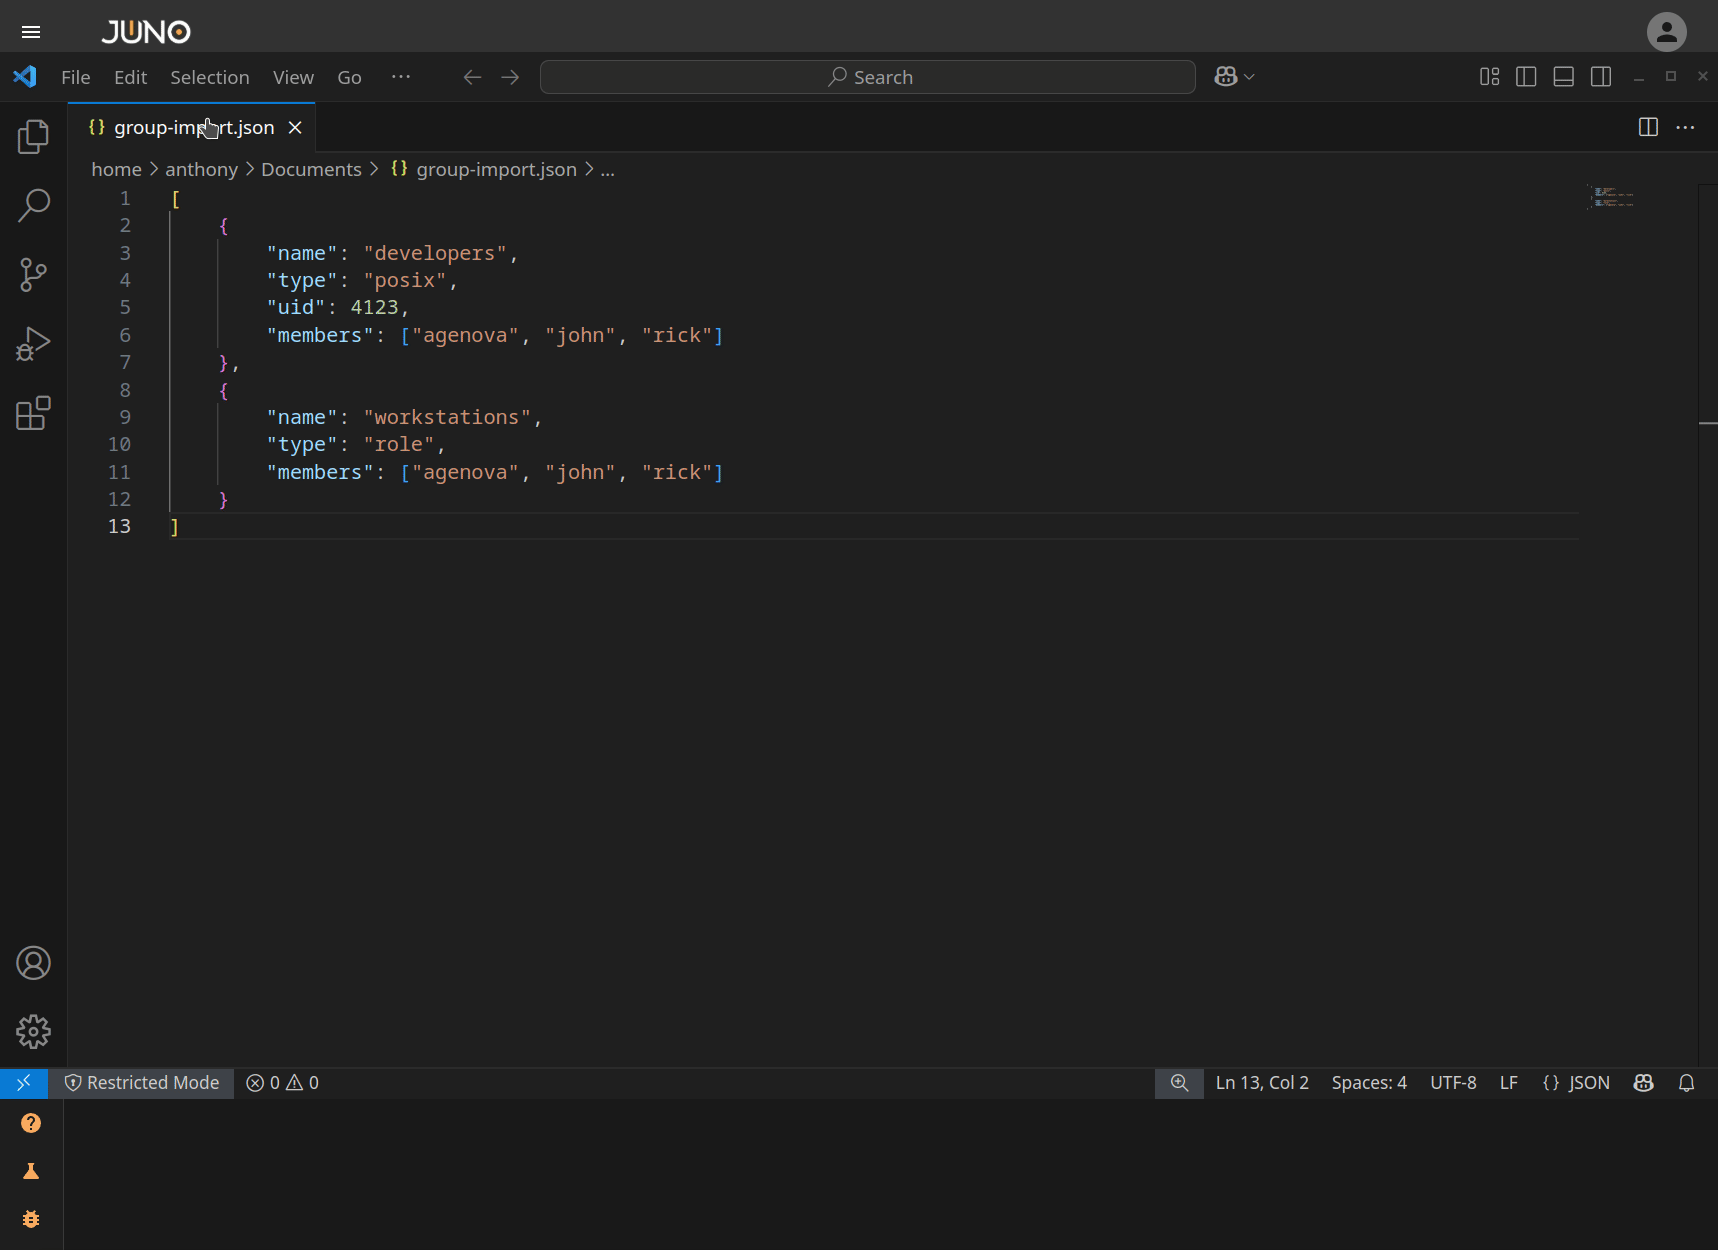Open remote window indicator in status bar

click(x=24, y=1083)
